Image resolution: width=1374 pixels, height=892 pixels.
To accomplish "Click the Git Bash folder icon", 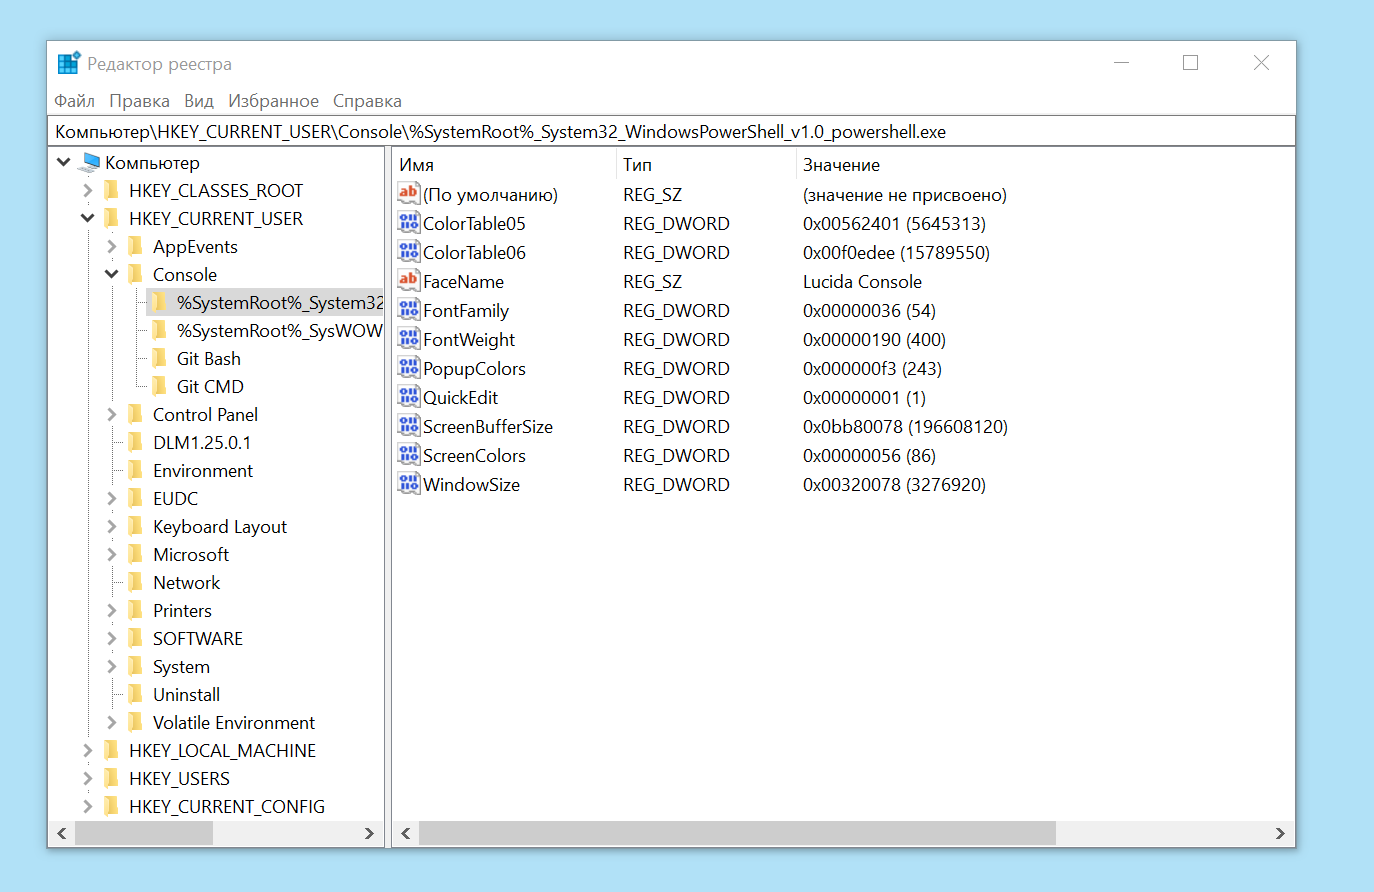I will click(x=160, y=358).
